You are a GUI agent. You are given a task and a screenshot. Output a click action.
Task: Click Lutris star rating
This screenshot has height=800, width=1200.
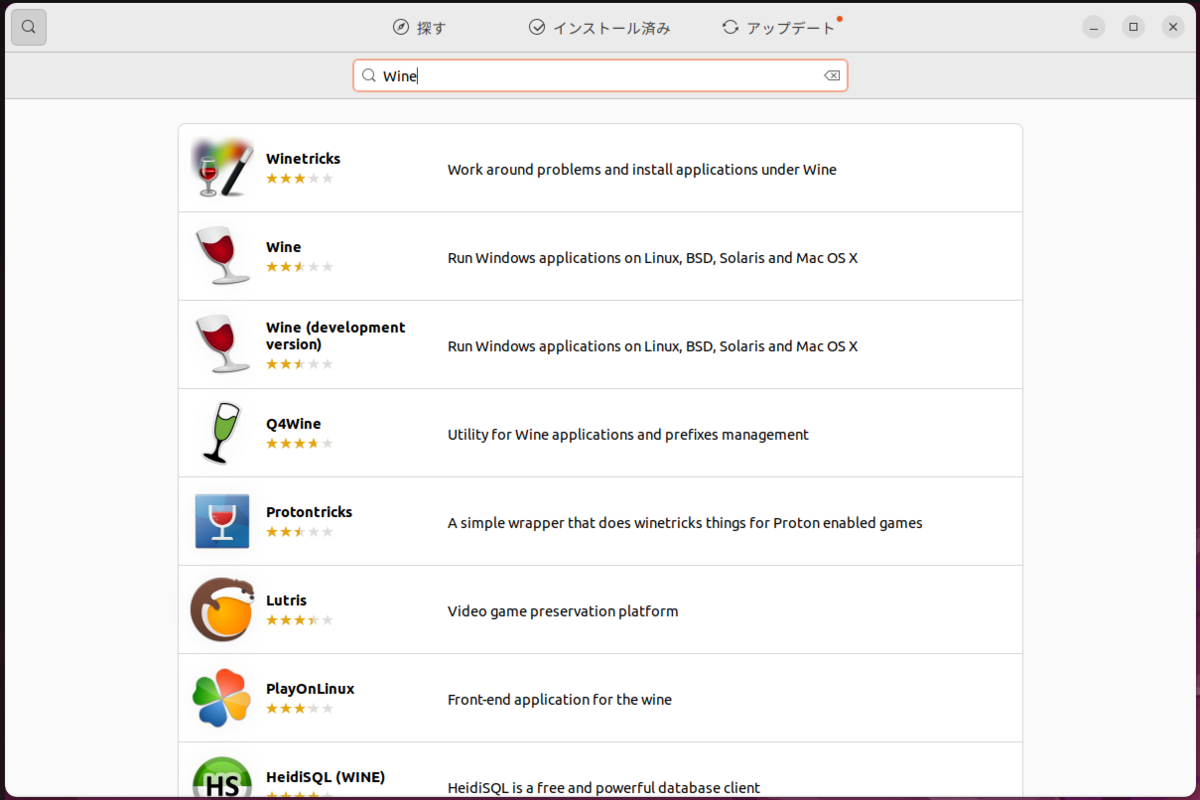(299, 621)
